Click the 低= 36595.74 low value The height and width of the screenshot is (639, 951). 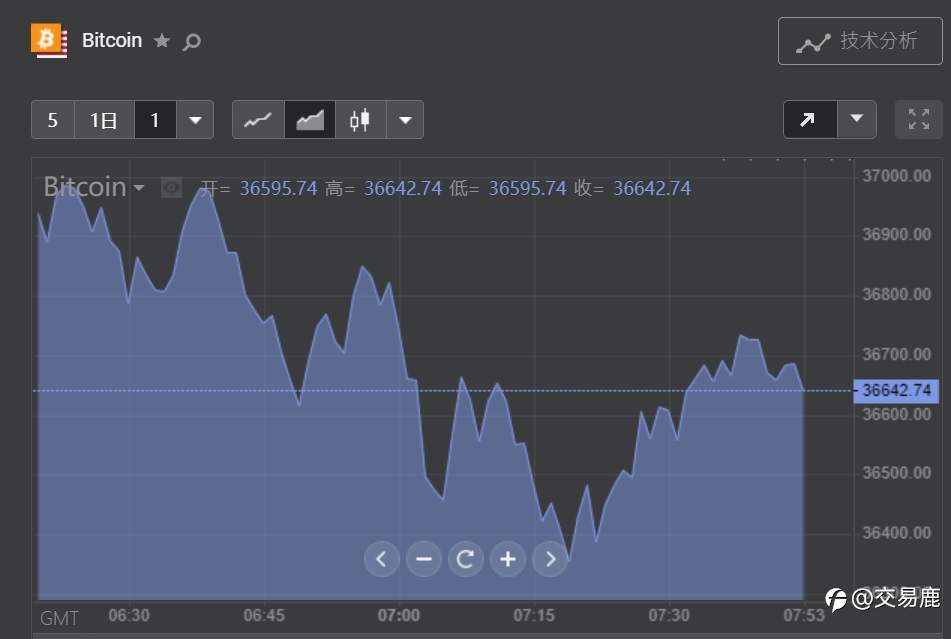[x=508, y=189]
